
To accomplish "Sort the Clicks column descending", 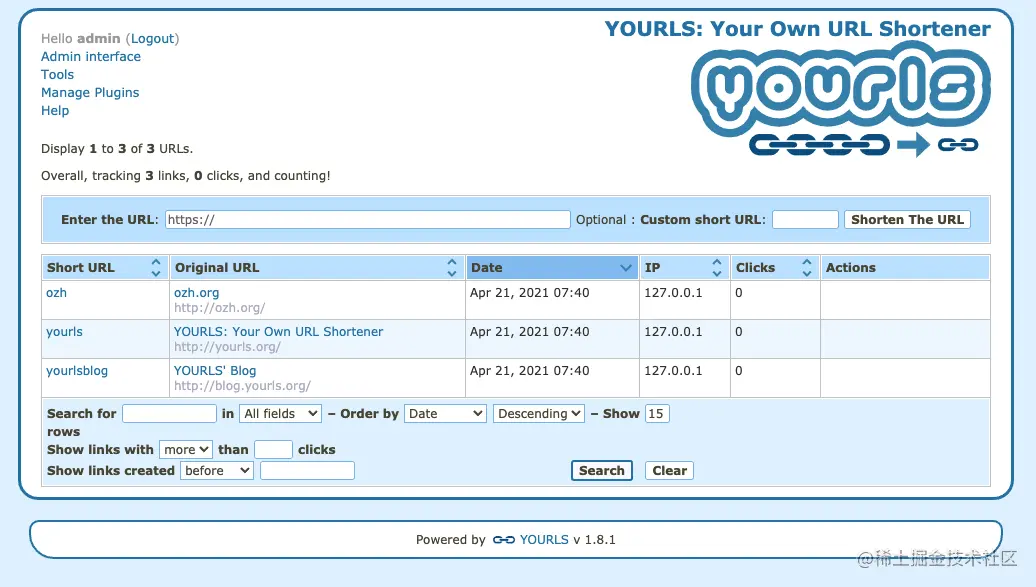I will (807, 272).
